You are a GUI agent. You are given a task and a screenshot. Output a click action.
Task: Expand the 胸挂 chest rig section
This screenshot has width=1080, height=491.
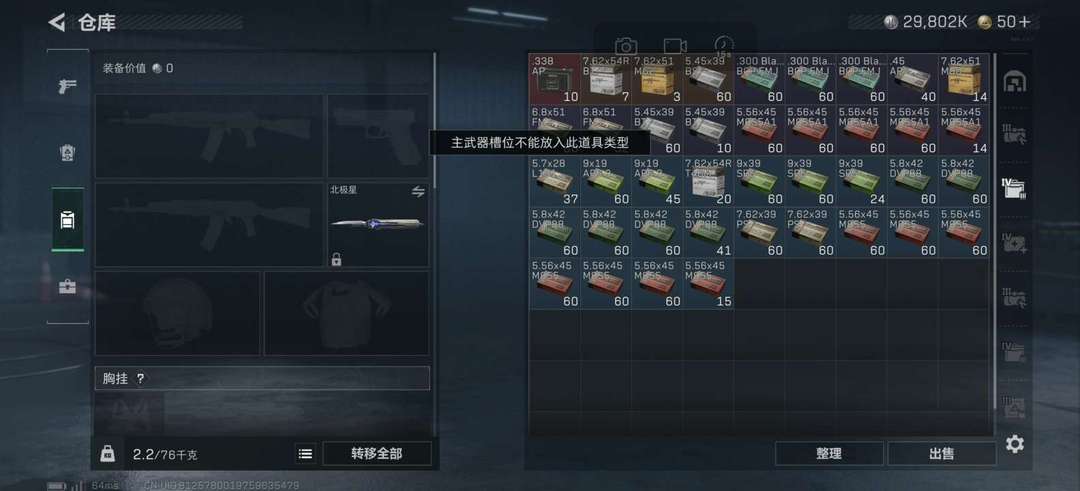tap(262, 378)
